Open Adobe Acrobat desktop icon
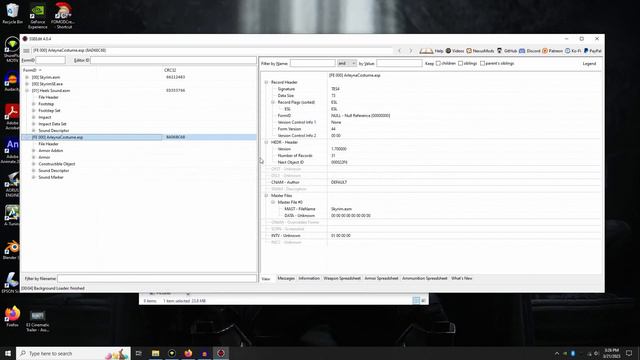 point(12,116)
